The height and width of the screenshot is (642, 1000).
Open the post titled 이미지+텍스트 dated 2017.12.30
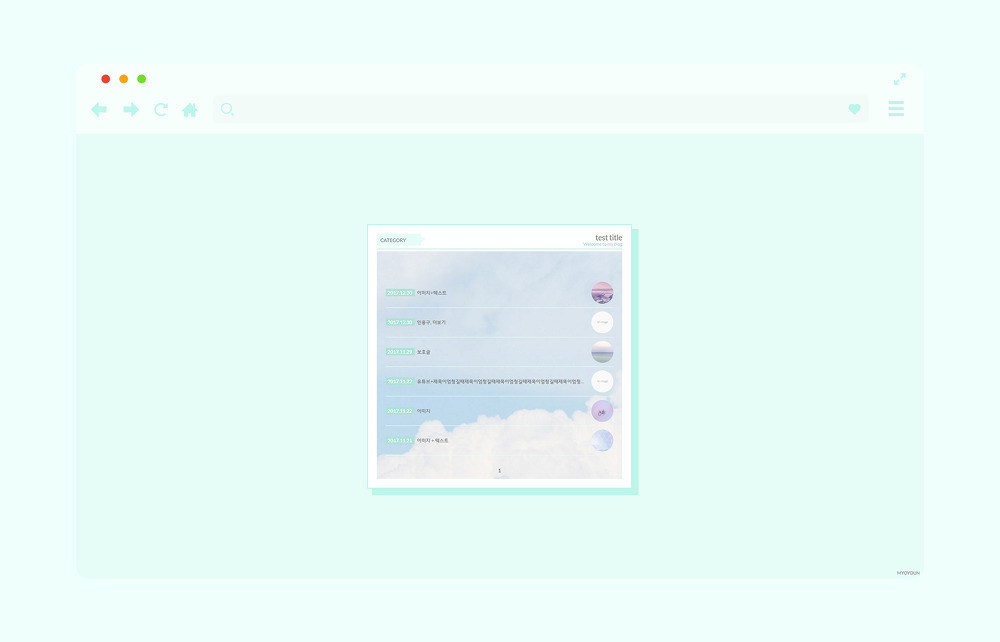click(x=432, y=293)
